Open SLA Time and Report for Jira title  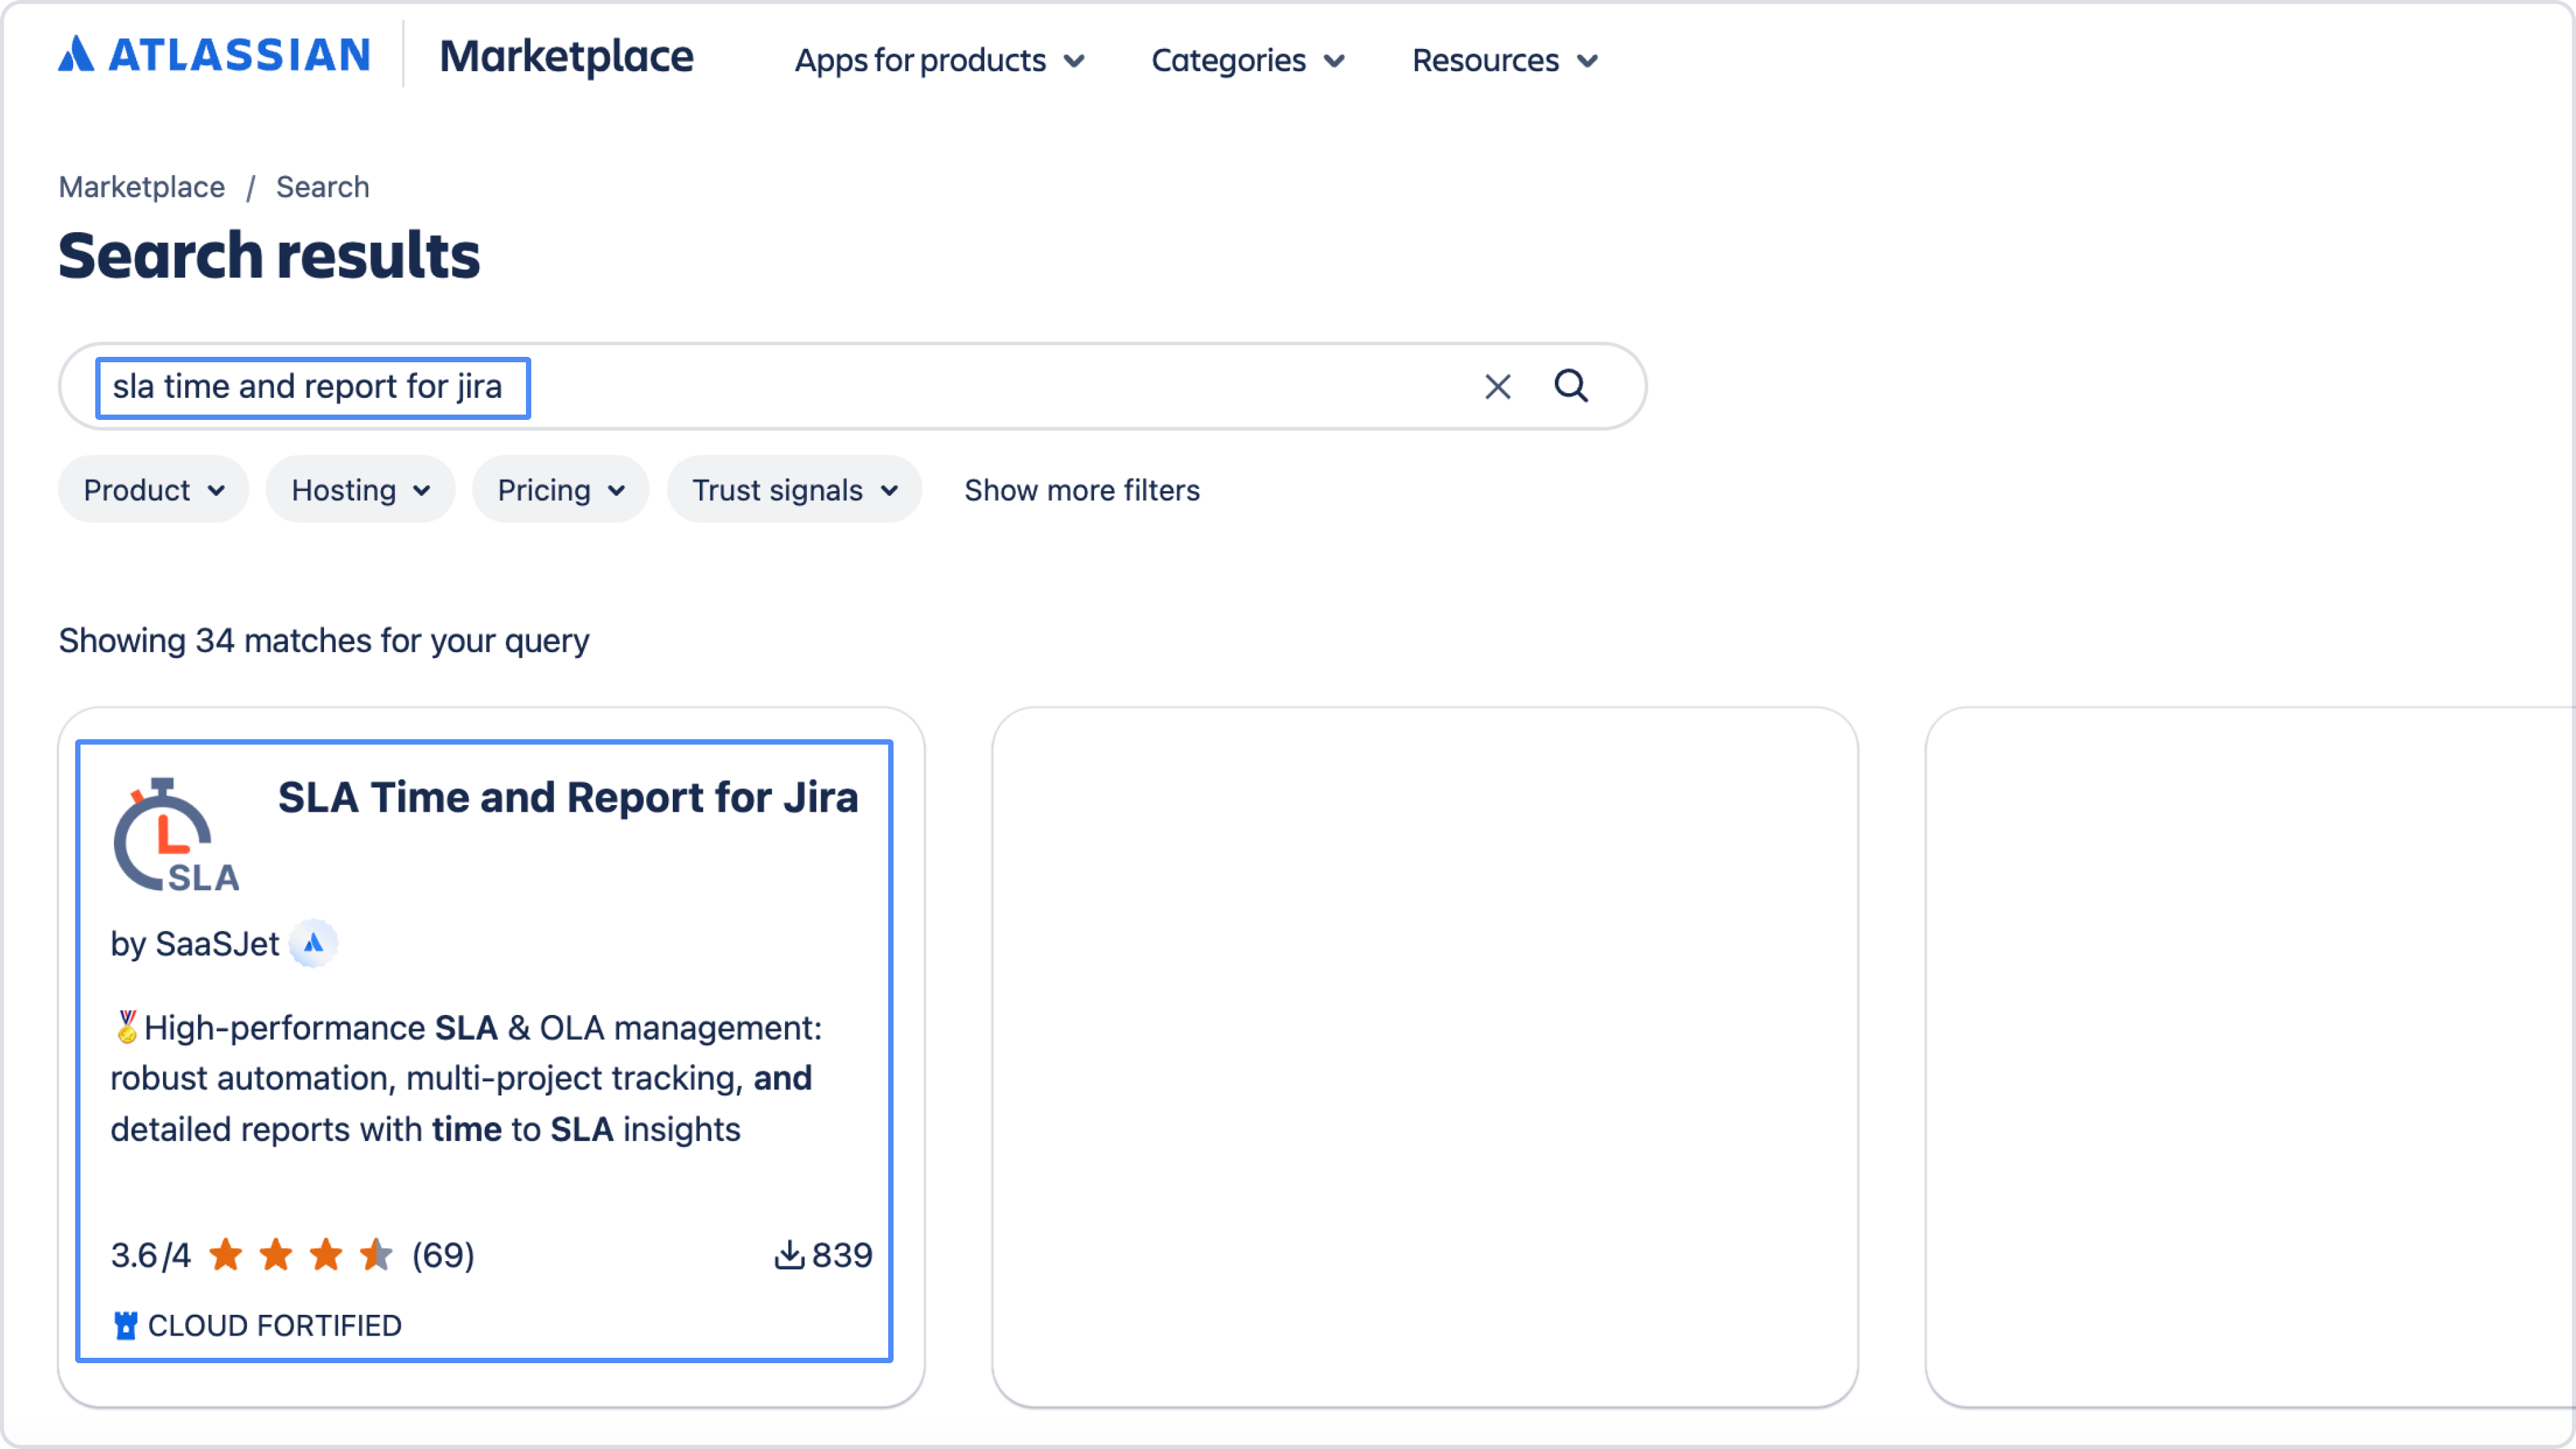click(x=567, y=797)
